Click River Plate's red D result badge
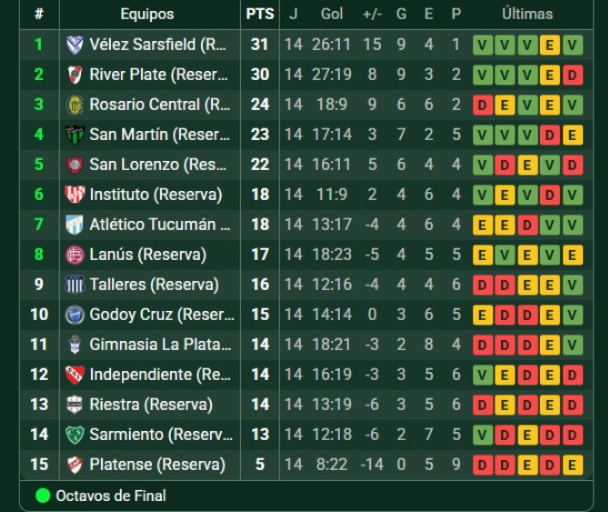Image resolution: width=608 pixels, height=512 pixels. [x=572, y=75]
